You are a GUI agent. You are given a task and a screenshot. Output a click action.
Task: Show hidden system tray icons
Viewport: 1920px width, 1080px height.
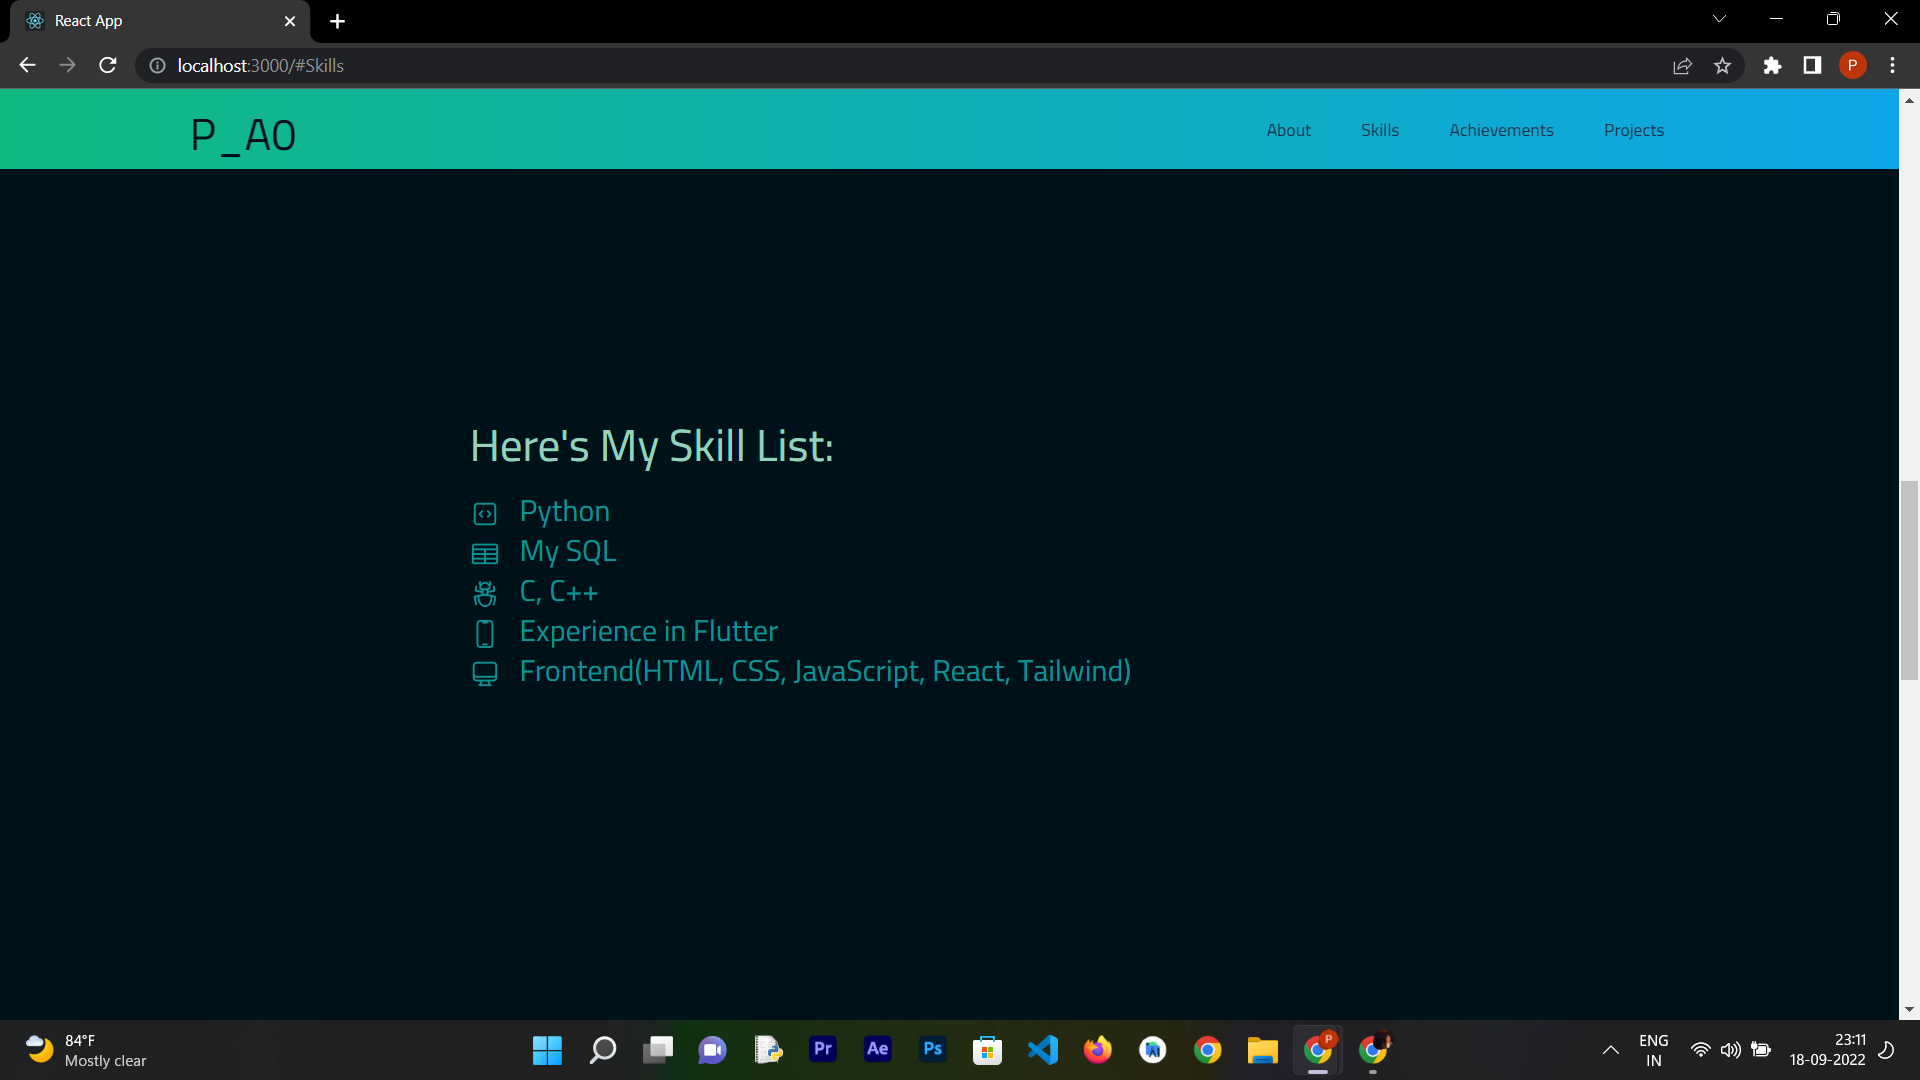pyautogui.click(x=1610, y=1050)
